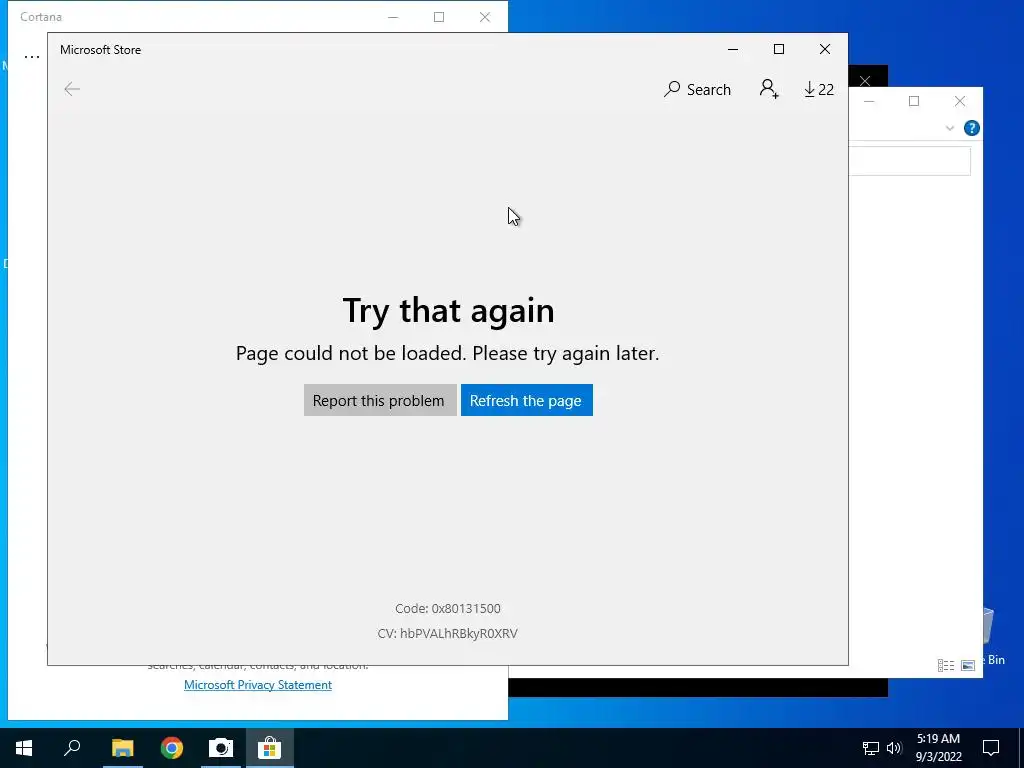Maximize the Microsoft Store window
The height and width of the screenshot is (768, 1024).
tap(778, 50)
